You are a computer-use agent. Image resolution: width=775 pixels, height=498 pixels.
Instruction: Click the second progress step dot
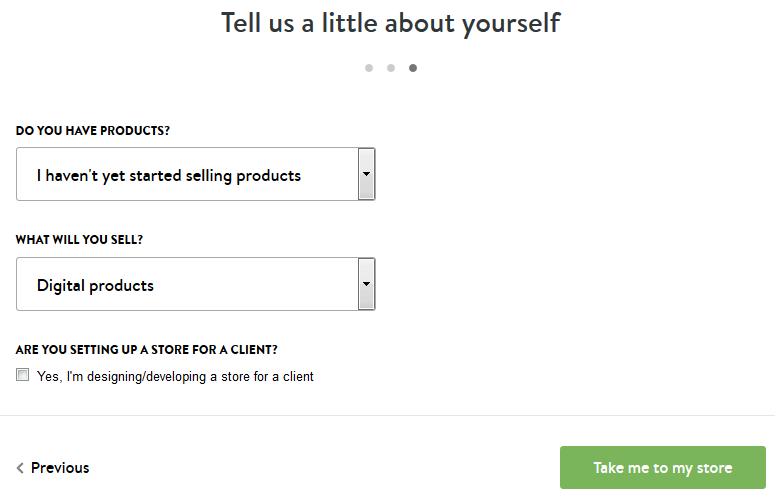[x=391, y=68]
